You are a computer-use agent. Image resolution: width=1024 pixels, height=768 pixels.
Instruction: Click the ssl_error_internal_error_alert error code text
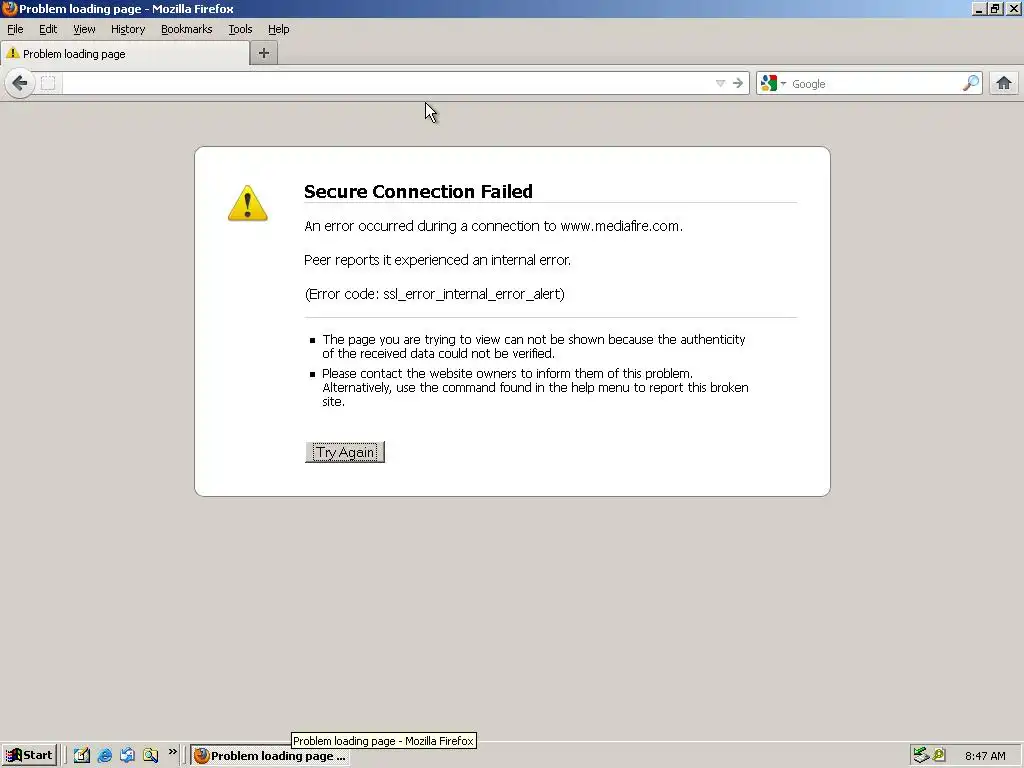[x=472, y=294]
